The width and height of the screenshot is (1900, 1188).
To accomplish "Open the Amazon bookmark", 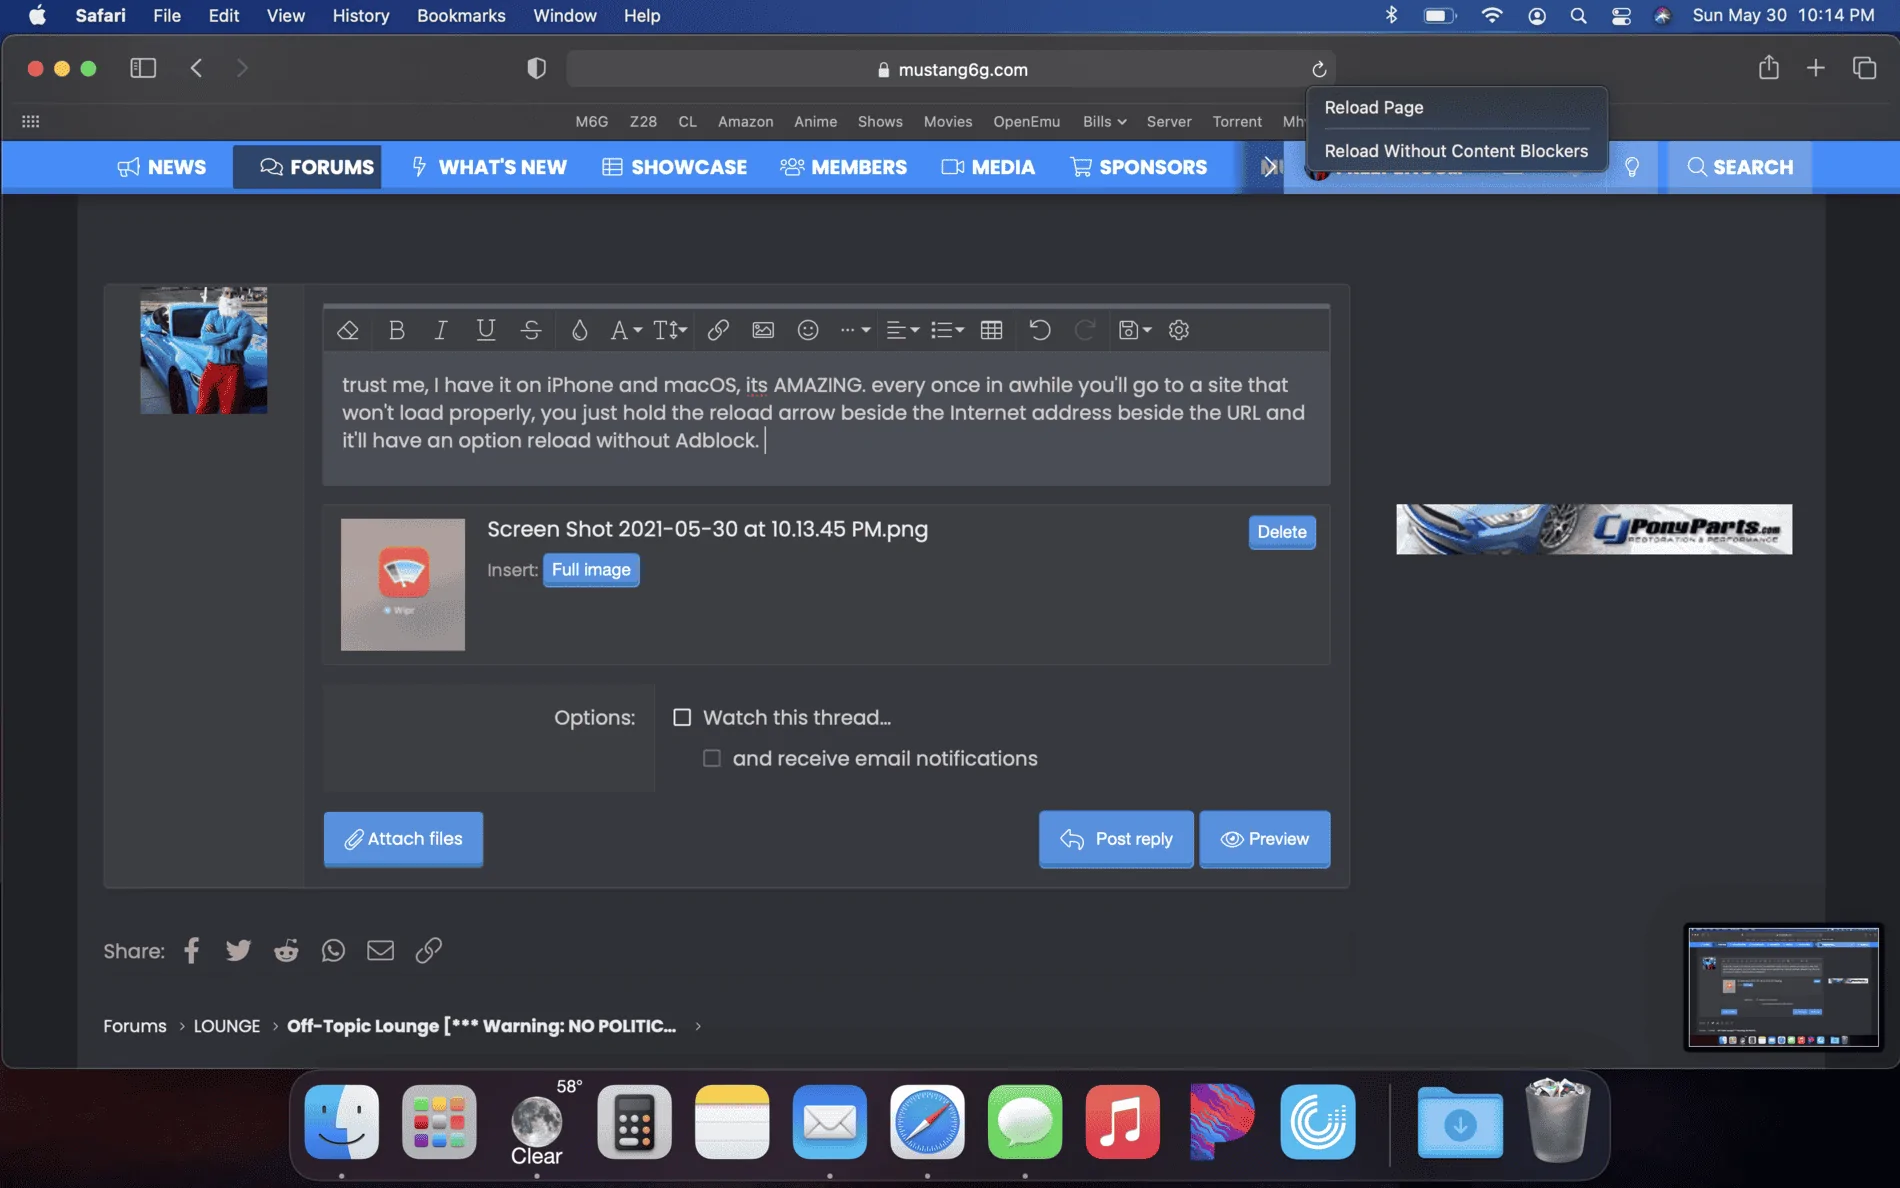I will pos(745,121).
